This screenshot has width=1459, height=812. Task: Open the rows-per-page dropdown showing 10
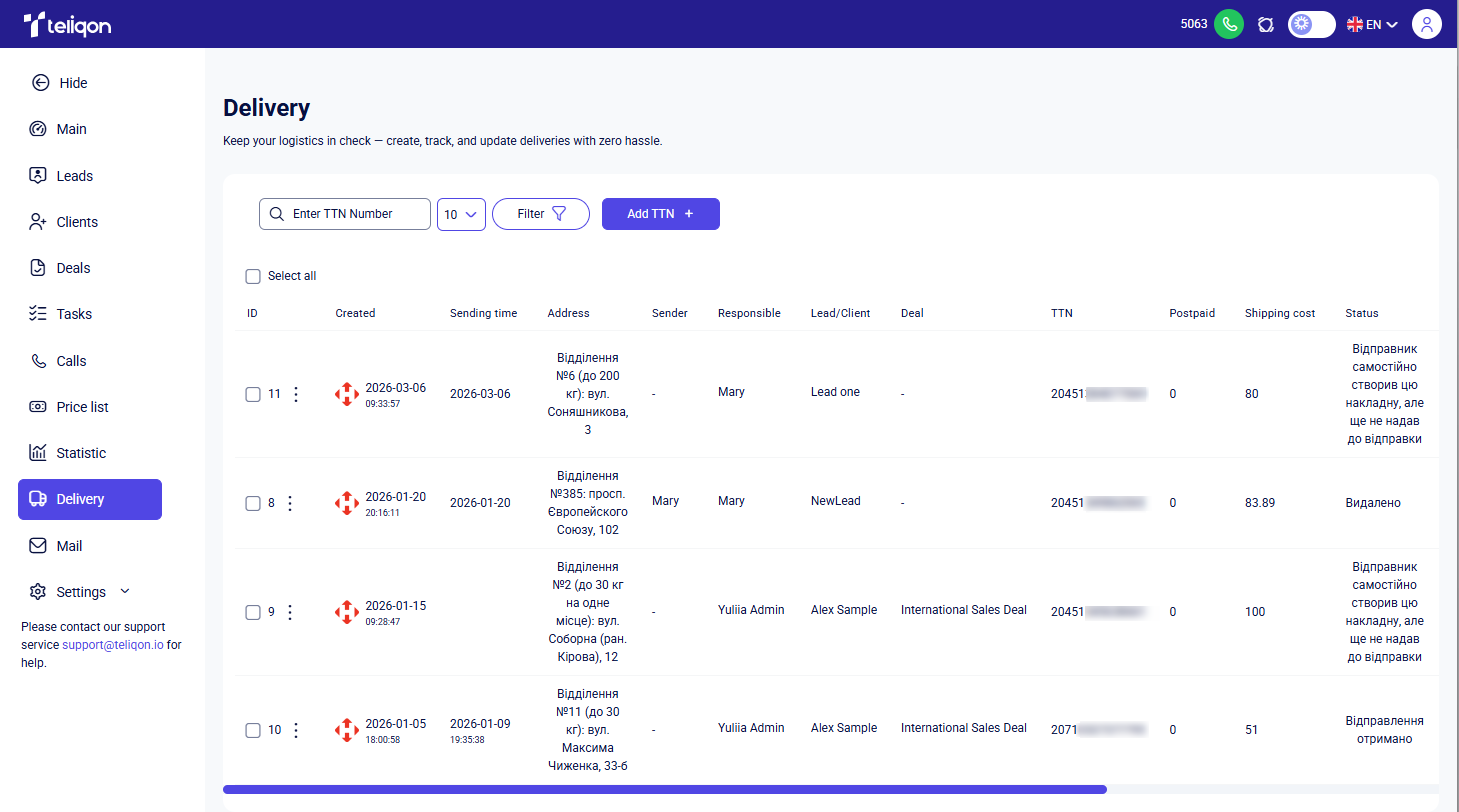tap(461, 214)
